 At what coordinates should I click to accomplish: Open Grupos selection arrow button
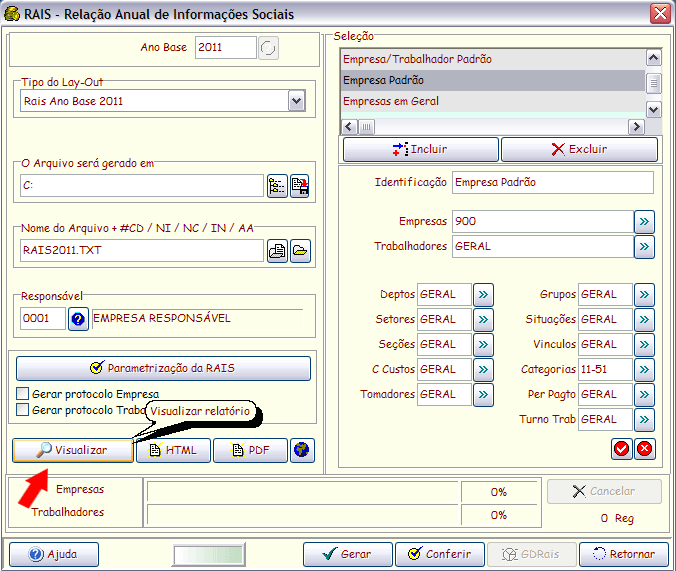tap(644, 295)
